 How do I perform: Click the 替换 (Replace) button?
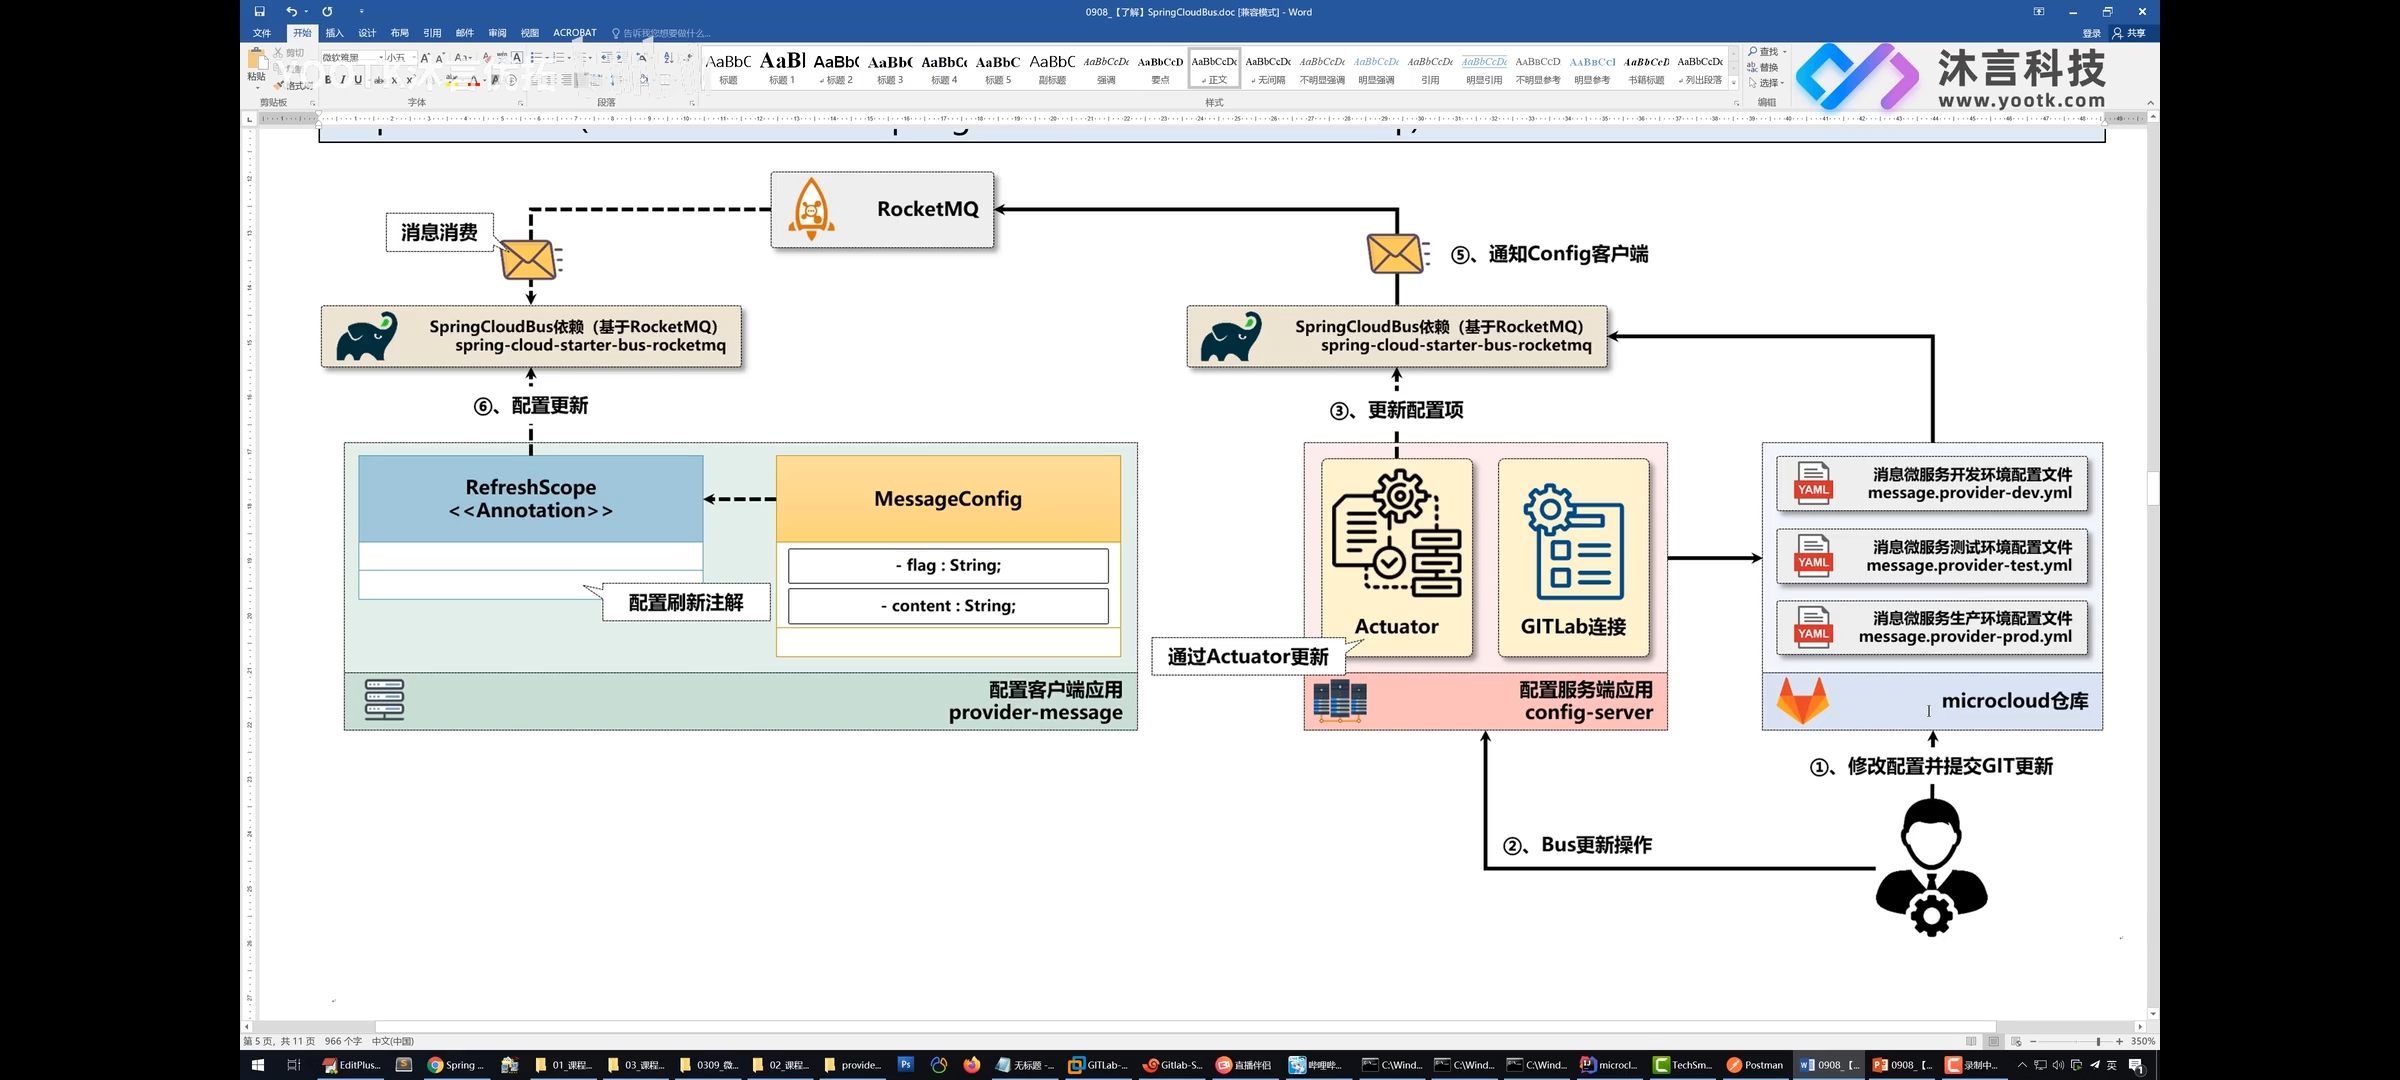pos(1763,67)
